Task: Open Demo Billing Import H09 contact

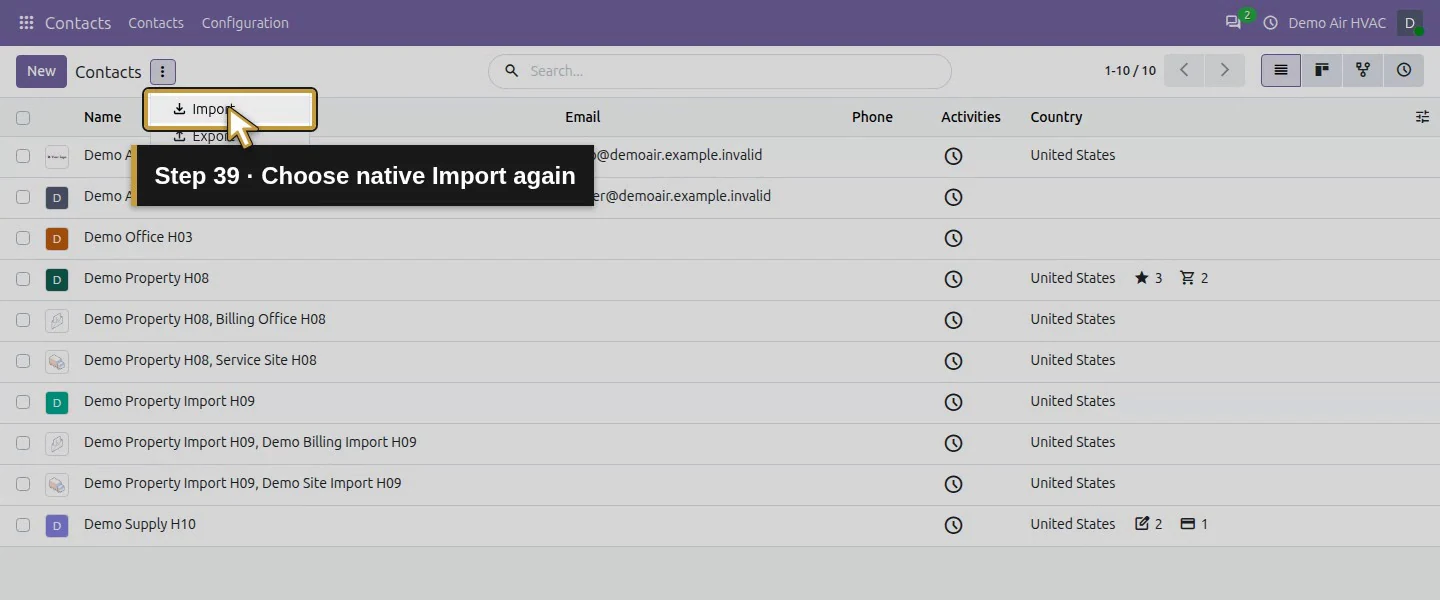Action: [250, 442]
